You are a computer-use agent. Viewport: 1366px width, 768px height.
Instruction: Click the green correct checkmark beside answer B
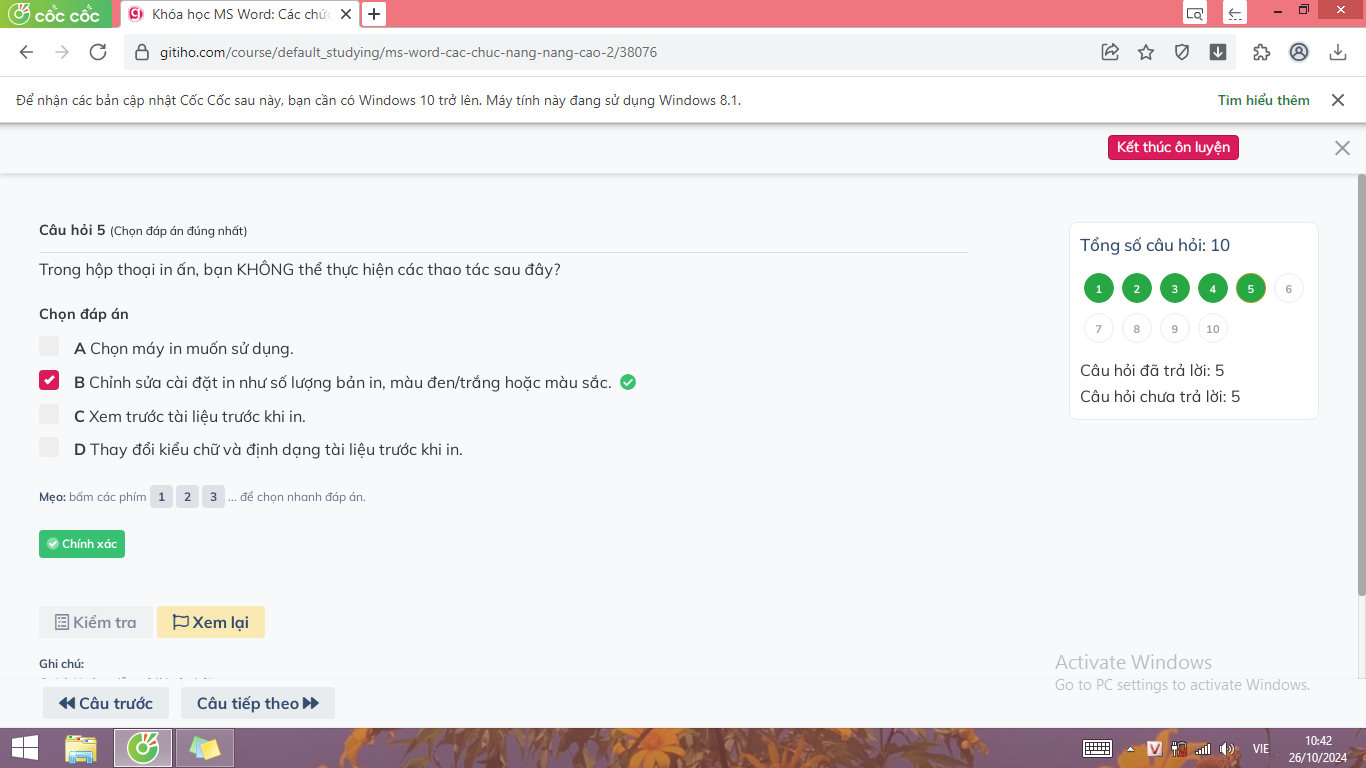click(628, 382)
